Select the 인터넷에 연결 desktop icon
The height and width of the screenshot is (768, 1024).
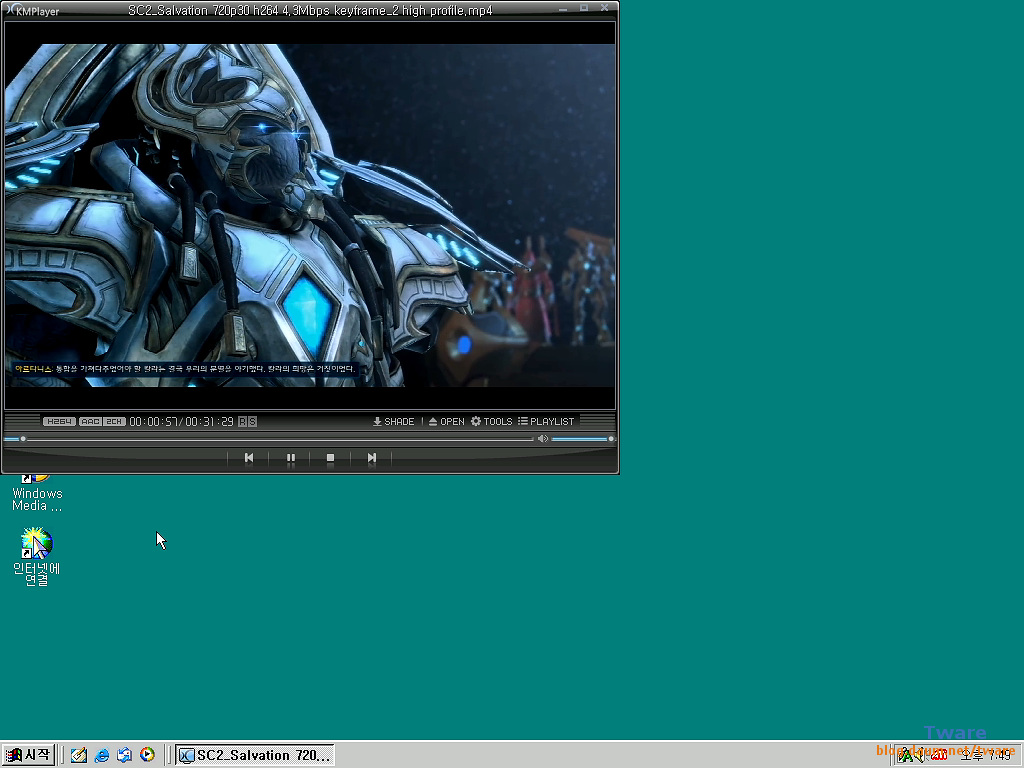[37, 557]
